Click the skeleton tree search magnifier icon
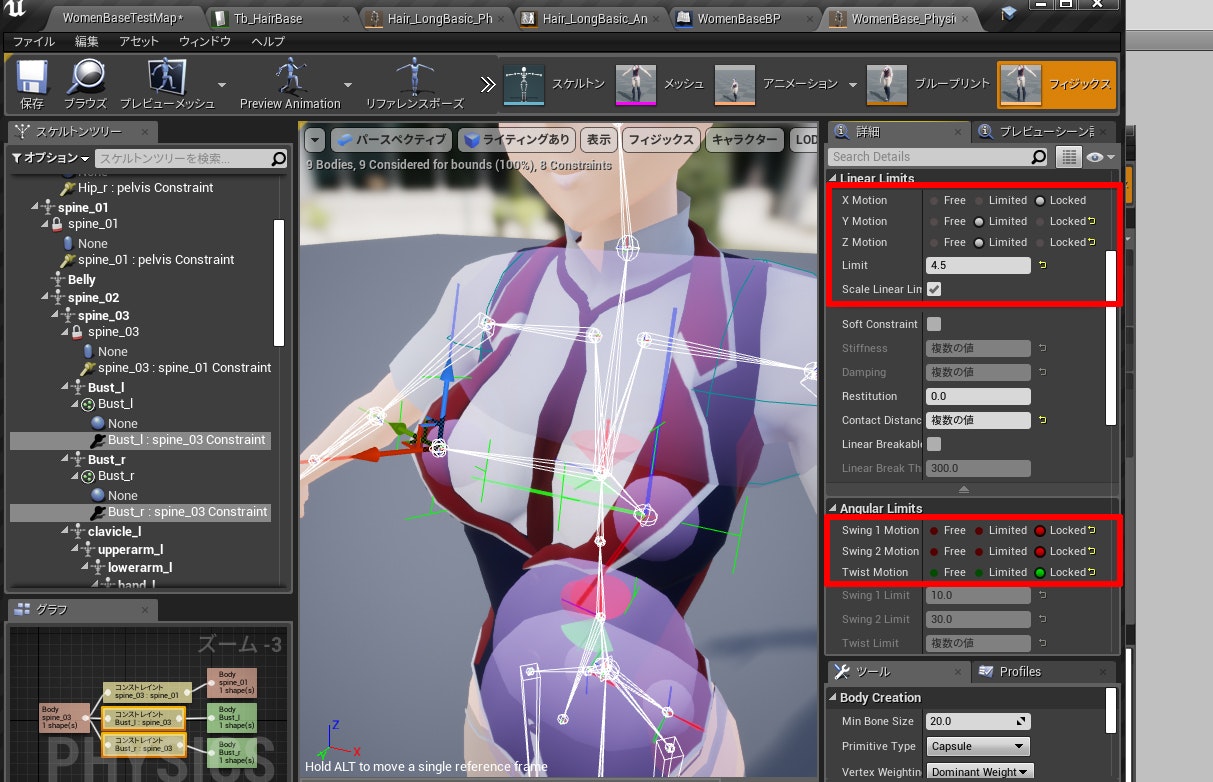This screenshot has height=782, width=1213. 278,159
